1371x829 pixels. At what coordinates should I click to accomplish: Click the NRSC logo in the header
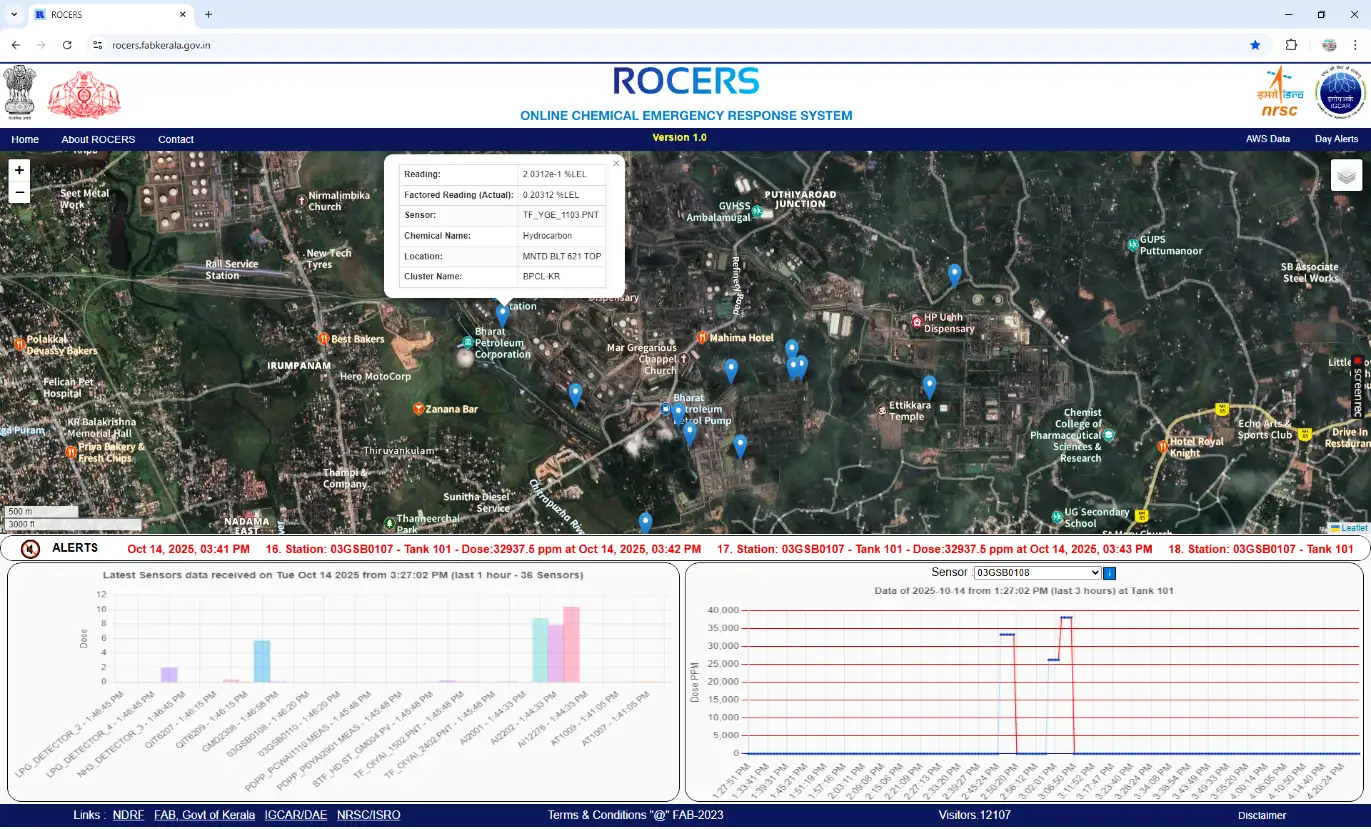pos(1278,92)
